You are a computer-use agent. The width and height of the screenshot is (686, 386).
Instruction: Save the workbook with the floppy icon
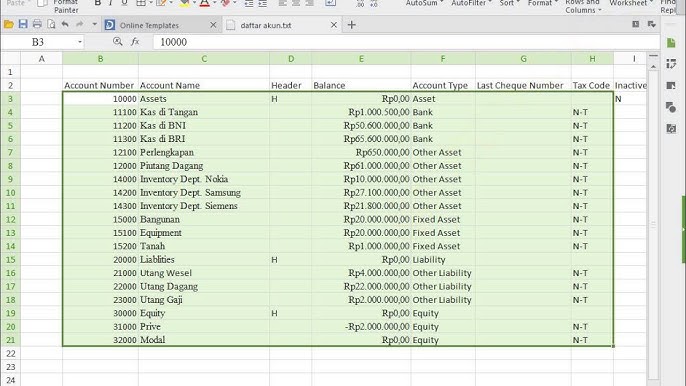coord(23,25)
